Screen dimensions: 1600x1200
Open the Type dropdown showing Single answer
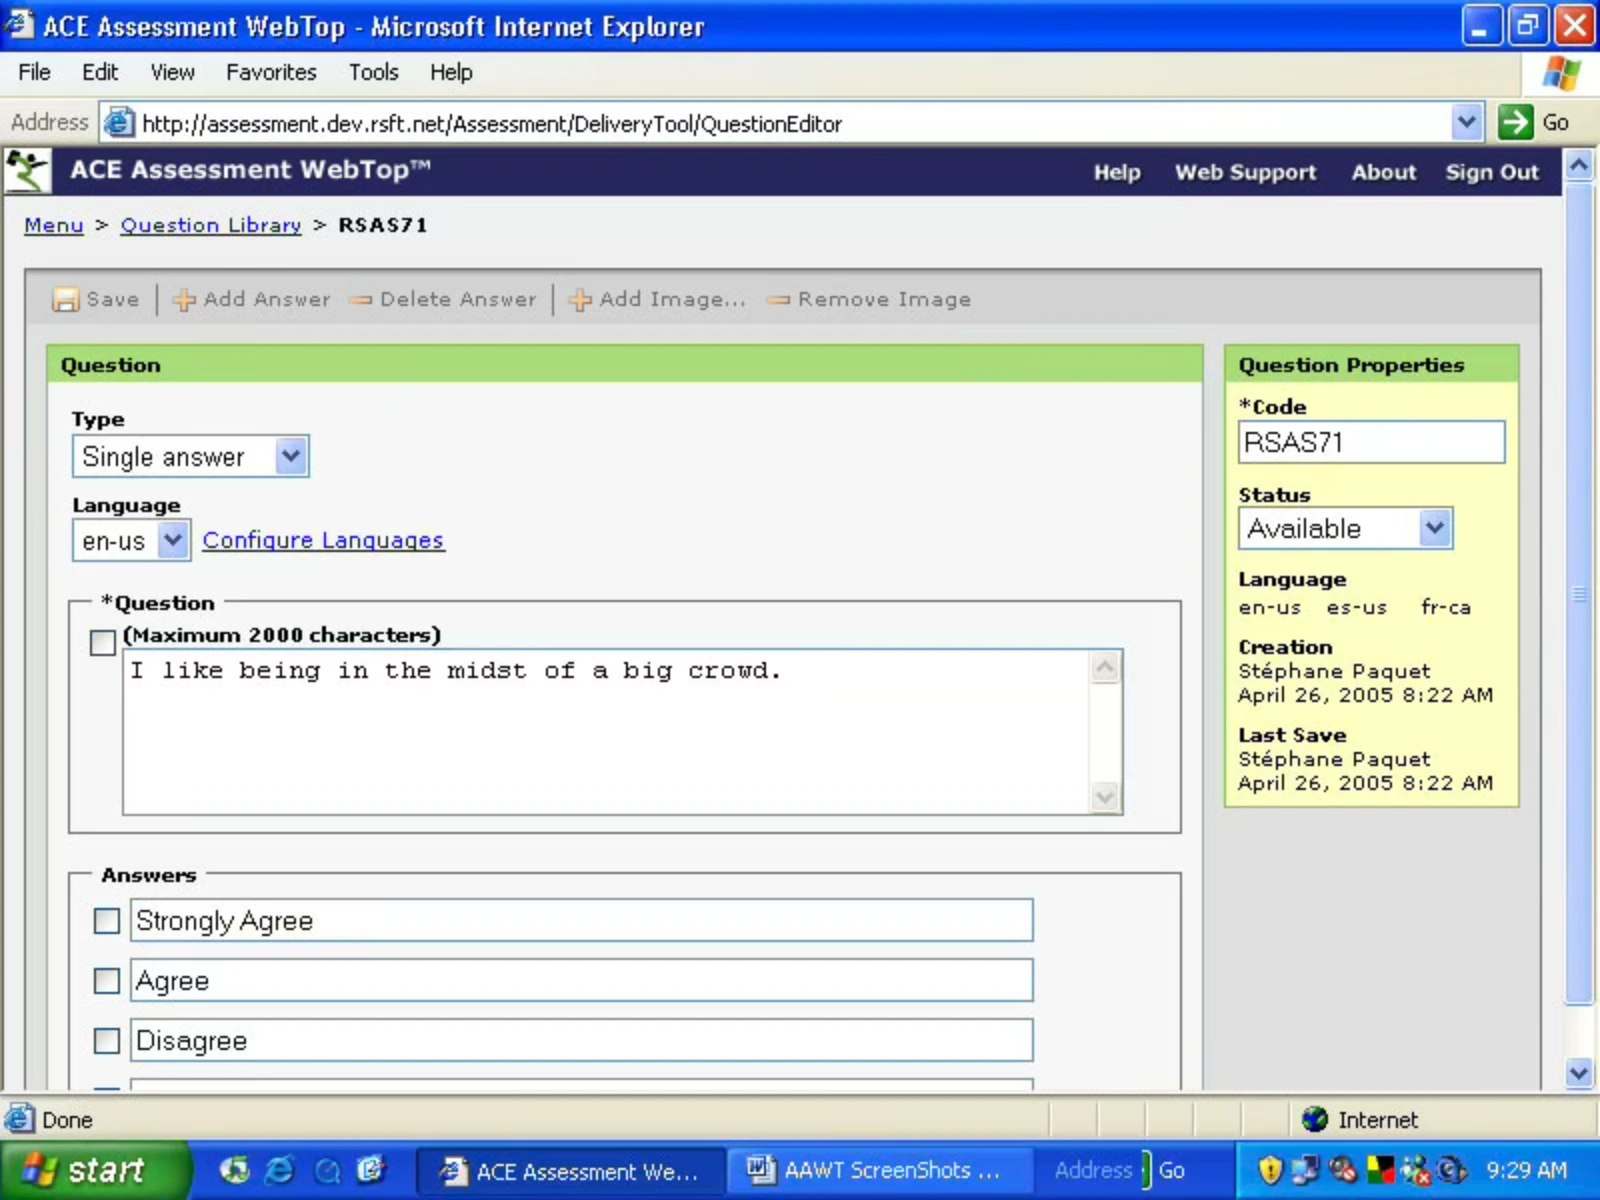click(x=290, y=456)
